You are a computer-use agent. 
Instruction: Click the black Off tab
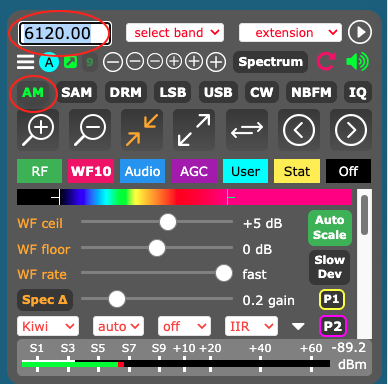click(x=348, y=171)
